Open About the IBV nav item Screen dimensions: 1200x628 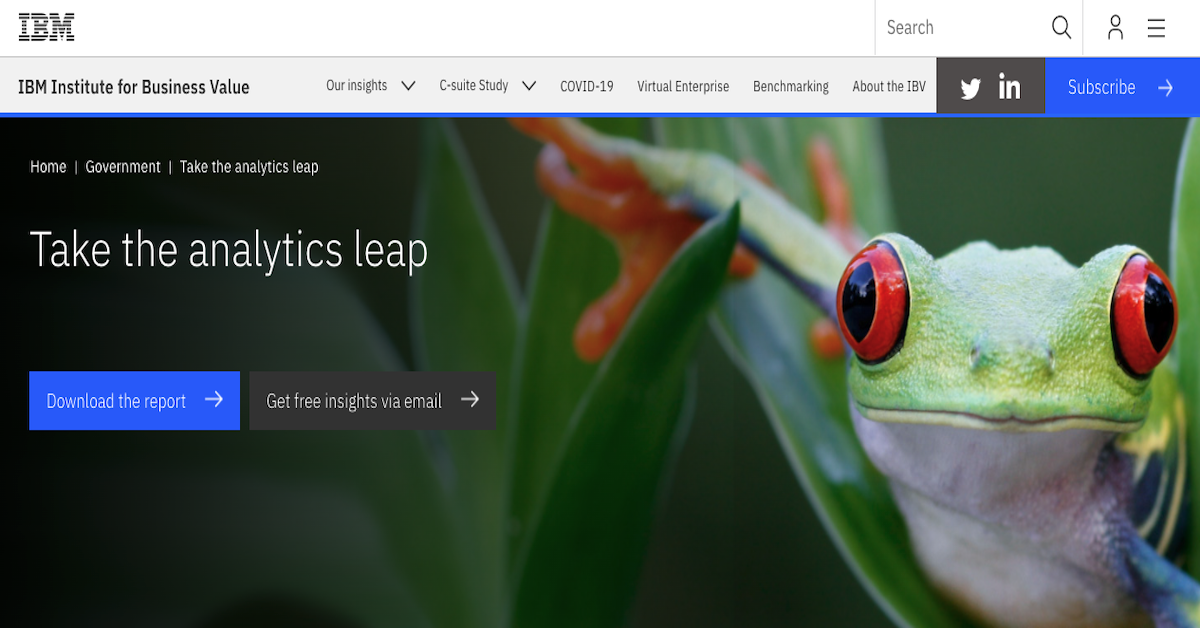pos(889,87)
